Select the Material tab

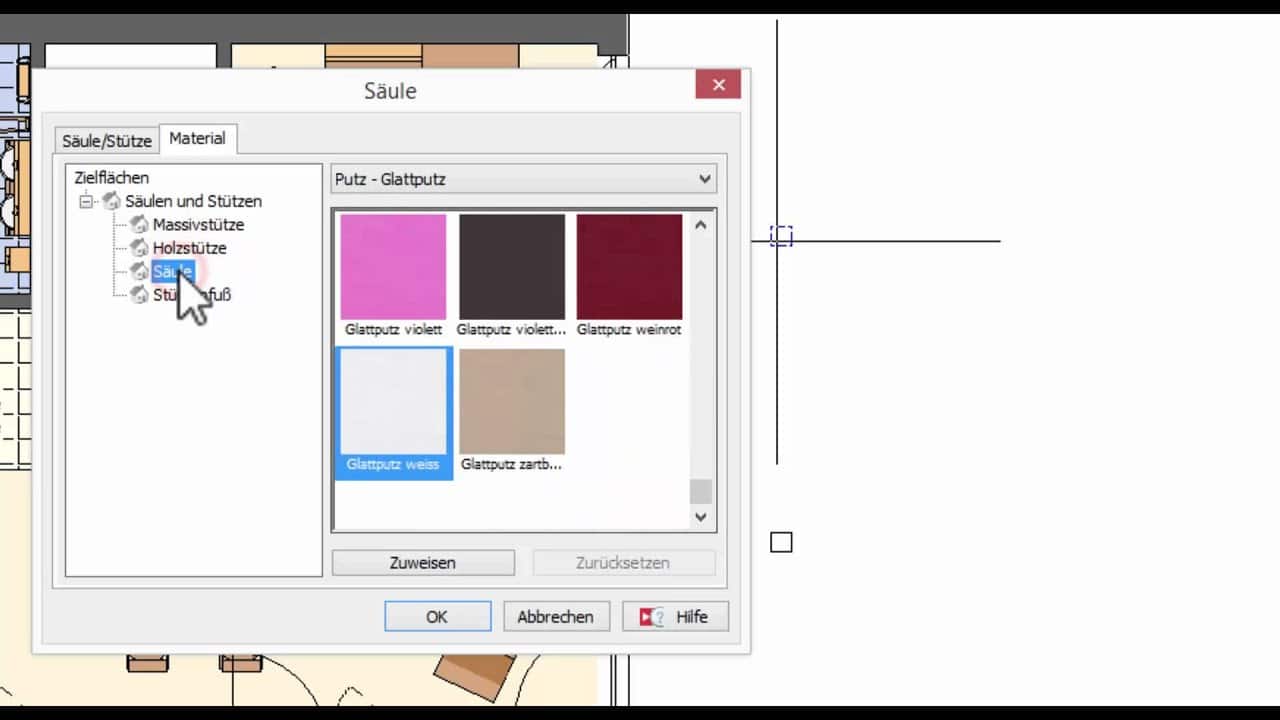197,138
